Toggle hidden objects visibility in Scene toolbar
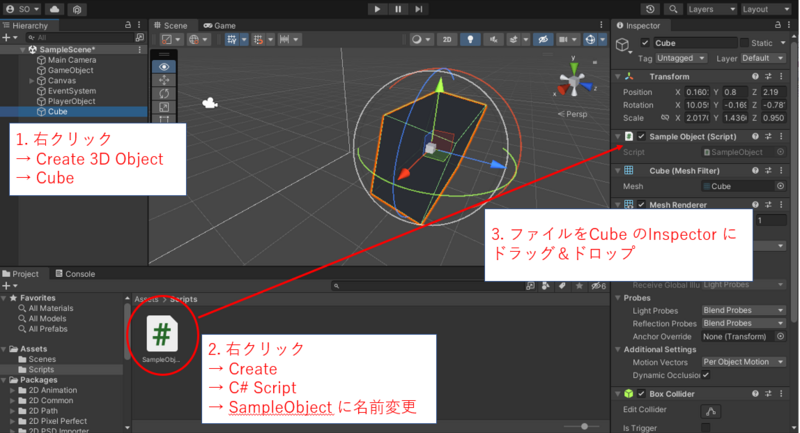The image size is (800, 433). 543,39
